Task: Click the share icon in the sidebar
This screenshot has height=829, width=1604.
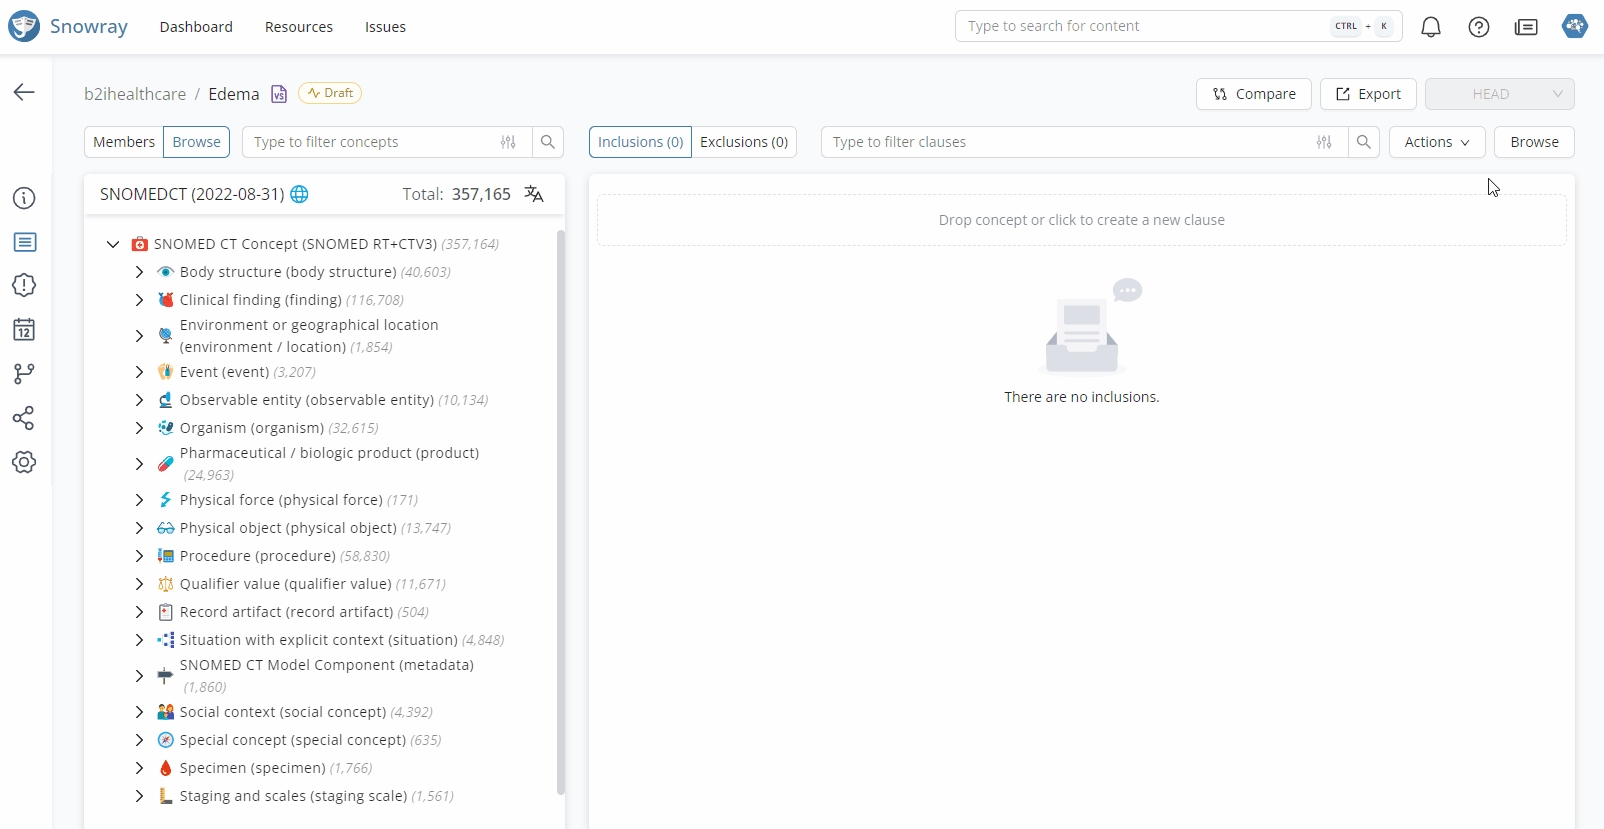Action: pyautogui.click(x=24, y=418)
